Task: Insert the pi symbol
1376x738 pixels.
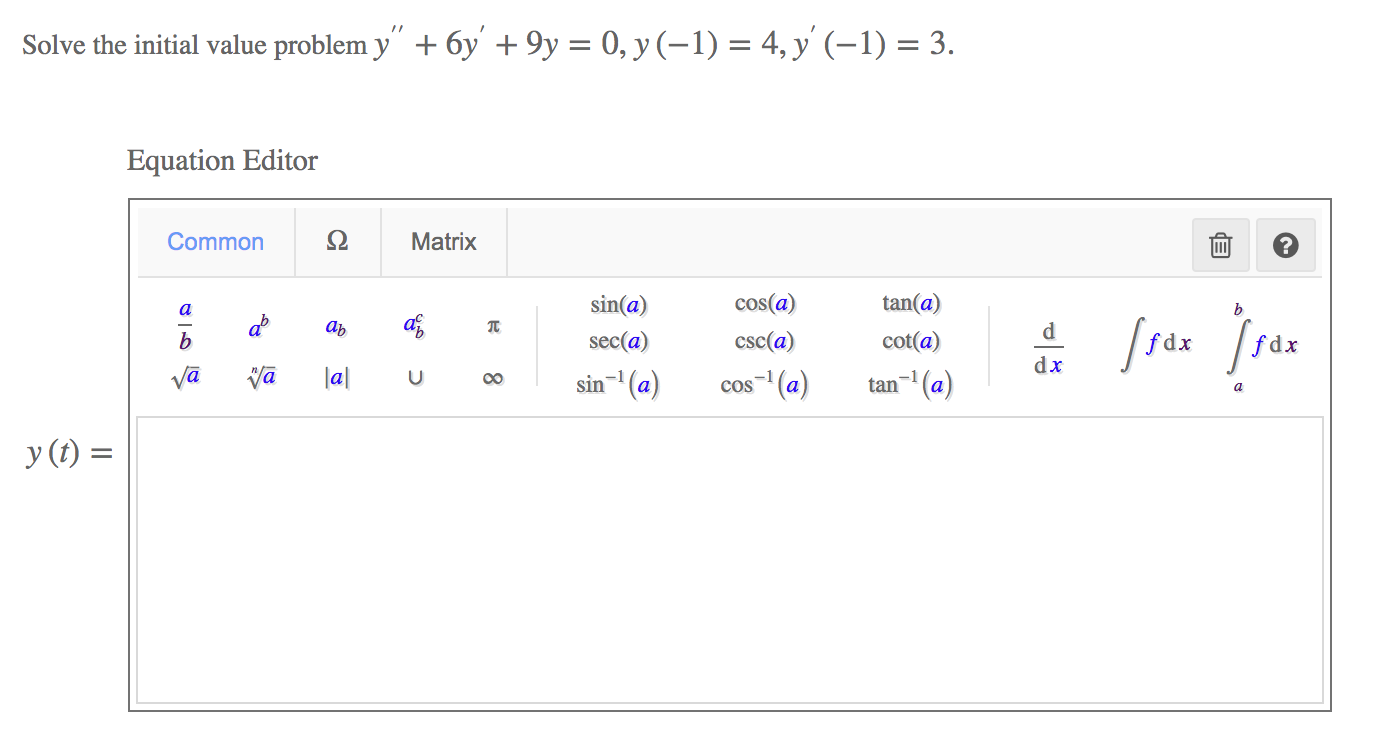Action: point(492,326)
